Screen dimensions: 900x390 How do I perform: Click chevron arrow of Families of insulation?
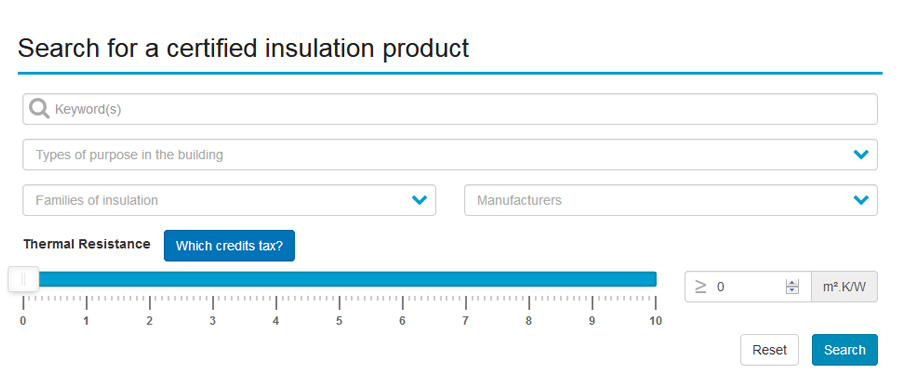click(x=420, y=200)
